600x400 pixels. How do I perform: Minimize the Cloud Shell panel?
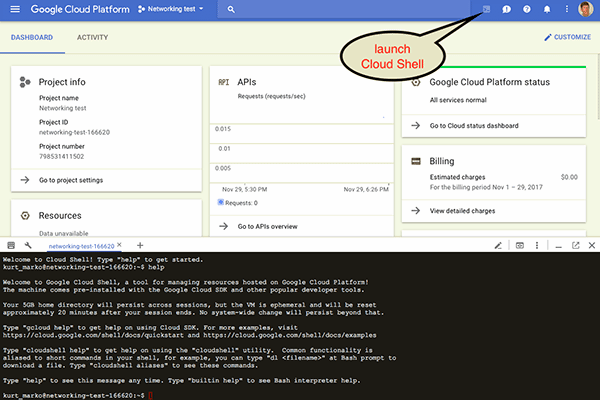pos(559,246)
